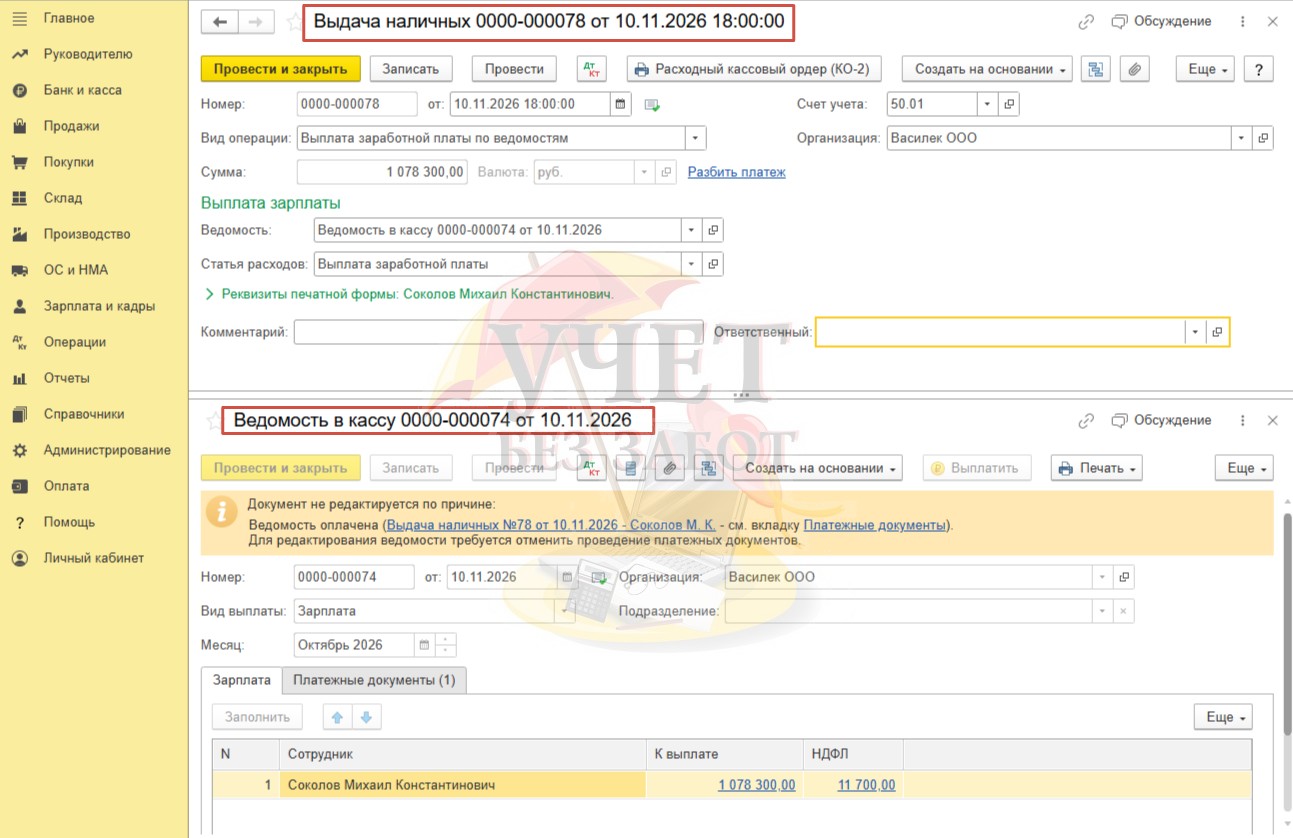
Task: Open calendar picker for month Октябрь 2026
Action: pyautogui.click(x=423, y=645)
